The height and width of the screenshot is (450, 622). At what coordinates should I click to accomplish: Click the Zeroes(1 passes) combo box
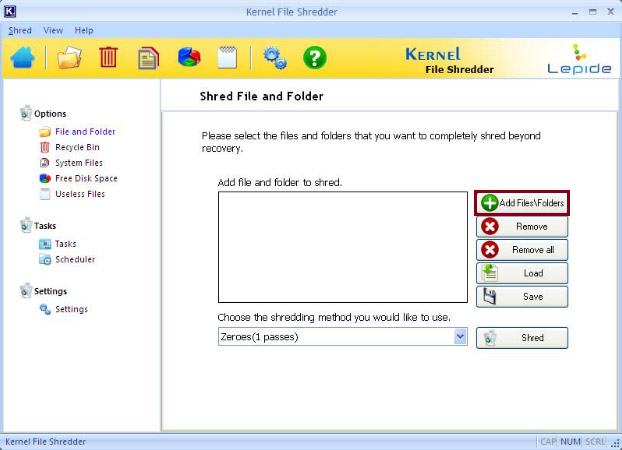tap(343, 337)
